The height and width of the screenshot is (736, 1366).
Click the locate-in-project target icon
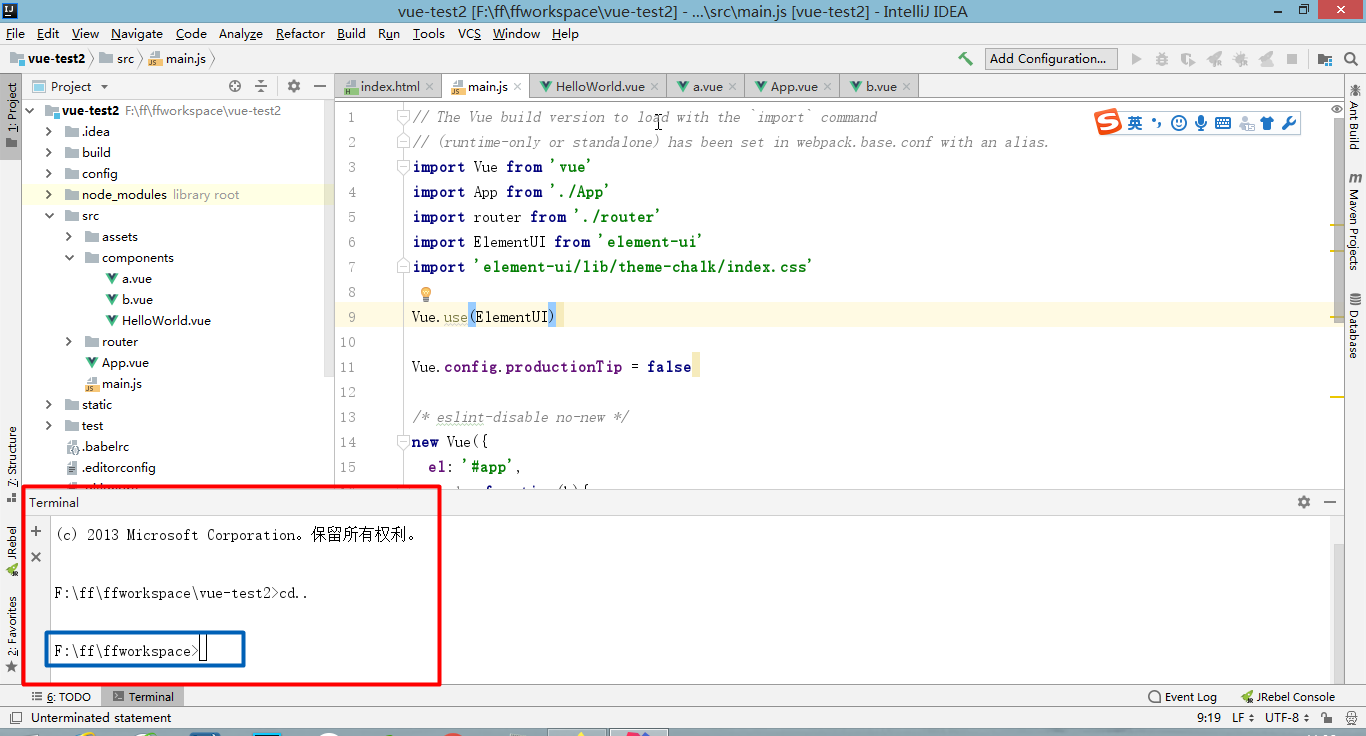pos(235,86)
